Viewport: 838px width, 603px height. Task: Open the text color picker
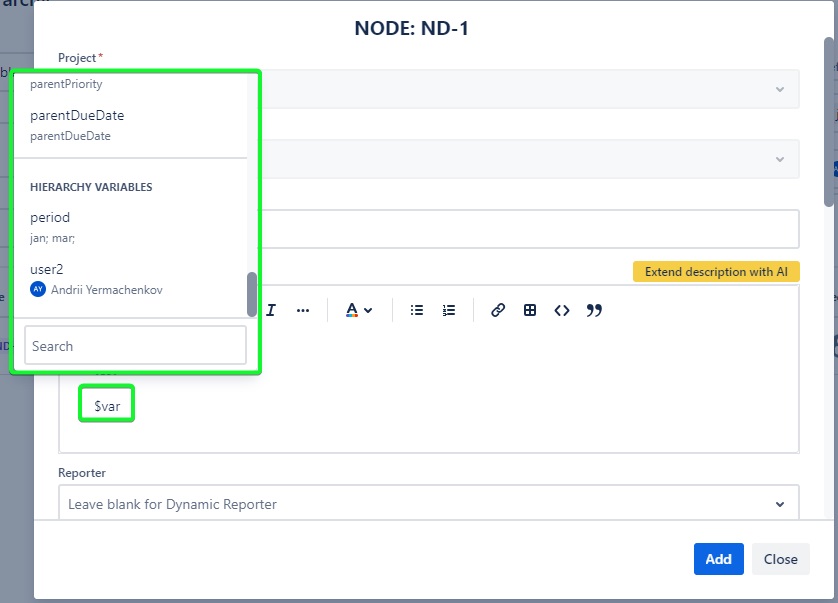358,310
